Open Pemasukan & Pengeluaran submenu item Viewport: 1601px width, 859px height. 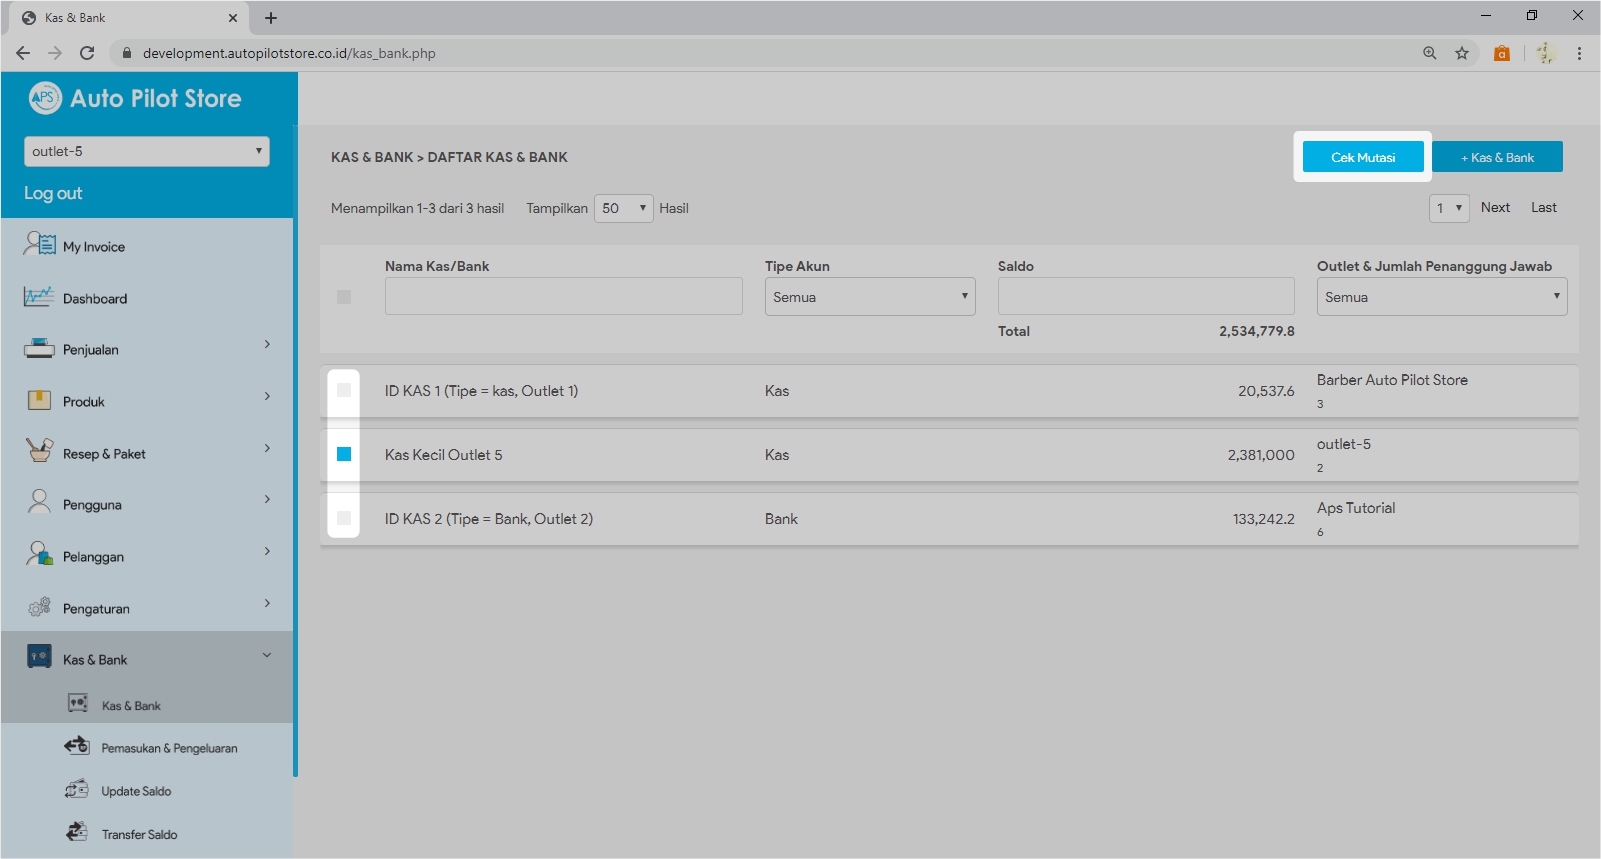(169, 748)
